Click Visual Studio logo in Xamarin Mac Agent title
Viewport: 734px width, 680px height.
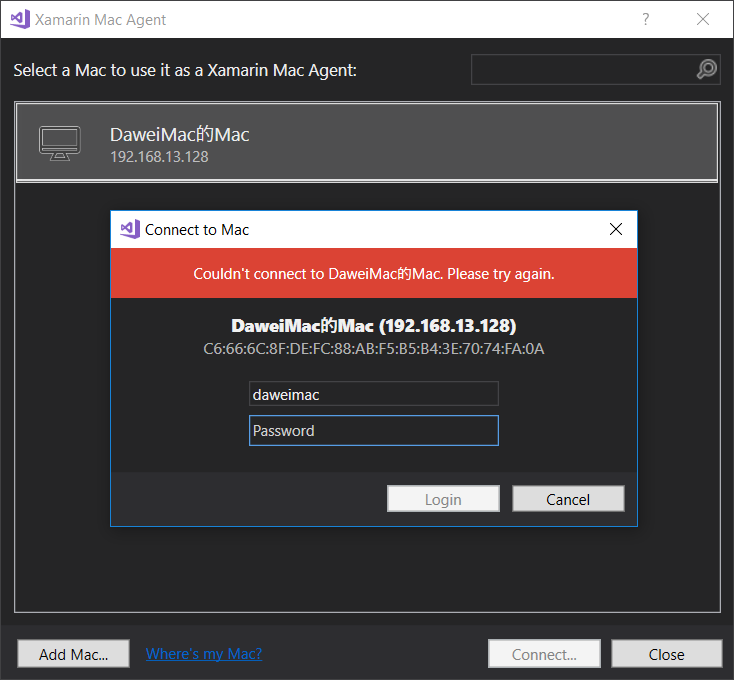click(x=20, y=19)
